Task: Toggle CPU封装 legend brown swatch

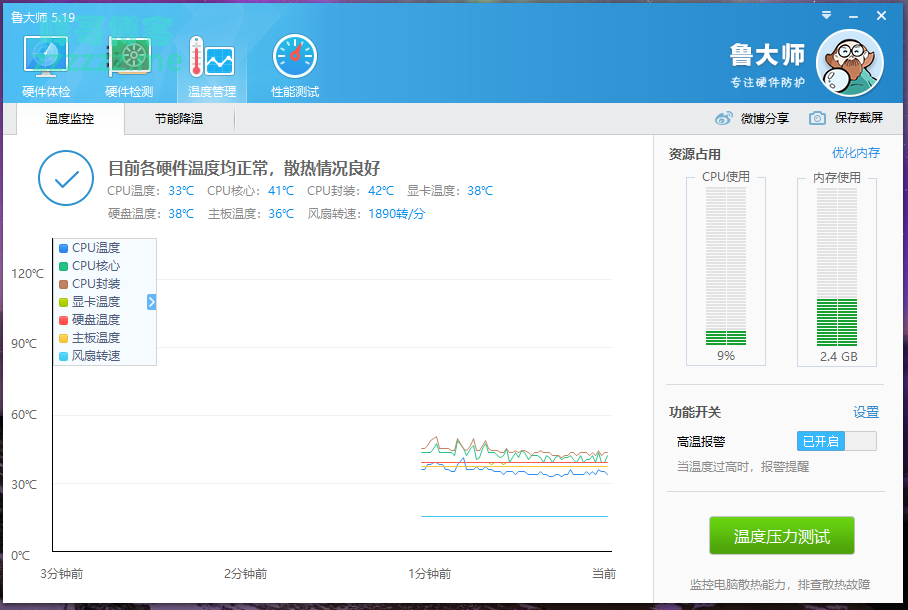Action: (x=64, y=284)
